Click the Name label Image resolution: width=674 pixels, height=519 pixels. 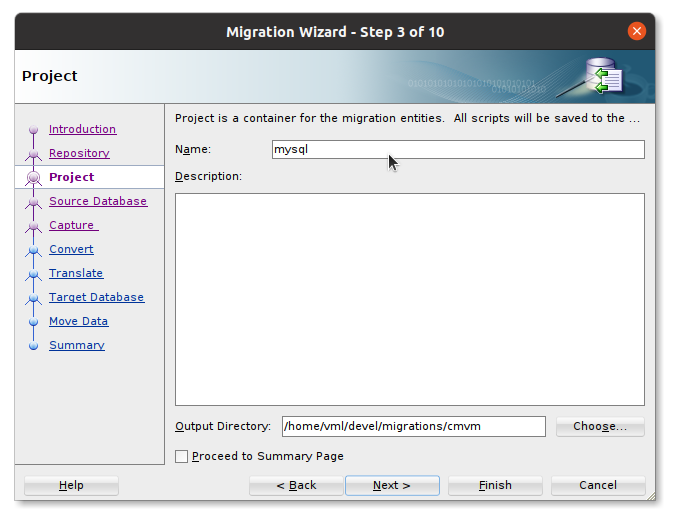tap(193, 150)
